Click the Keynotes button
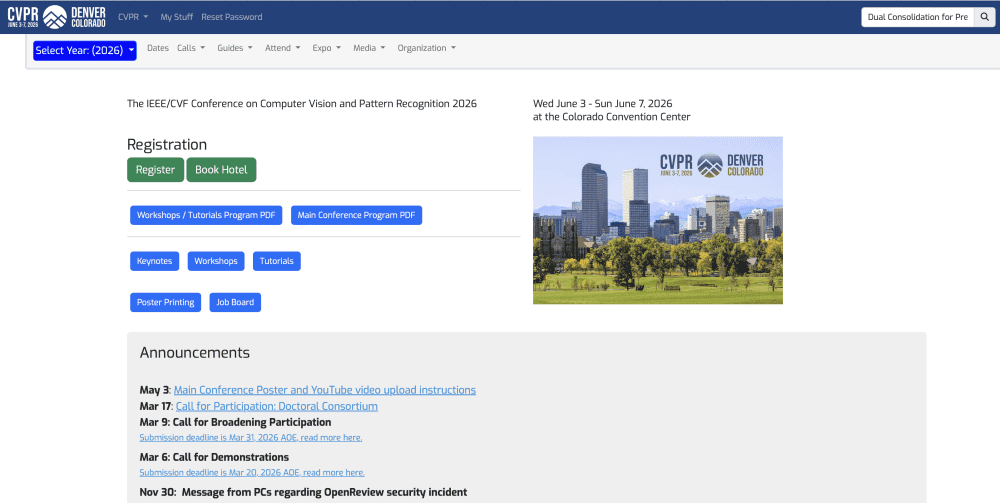The height and width of the screenshot is (503, 1000). click(x=155, y=261)
